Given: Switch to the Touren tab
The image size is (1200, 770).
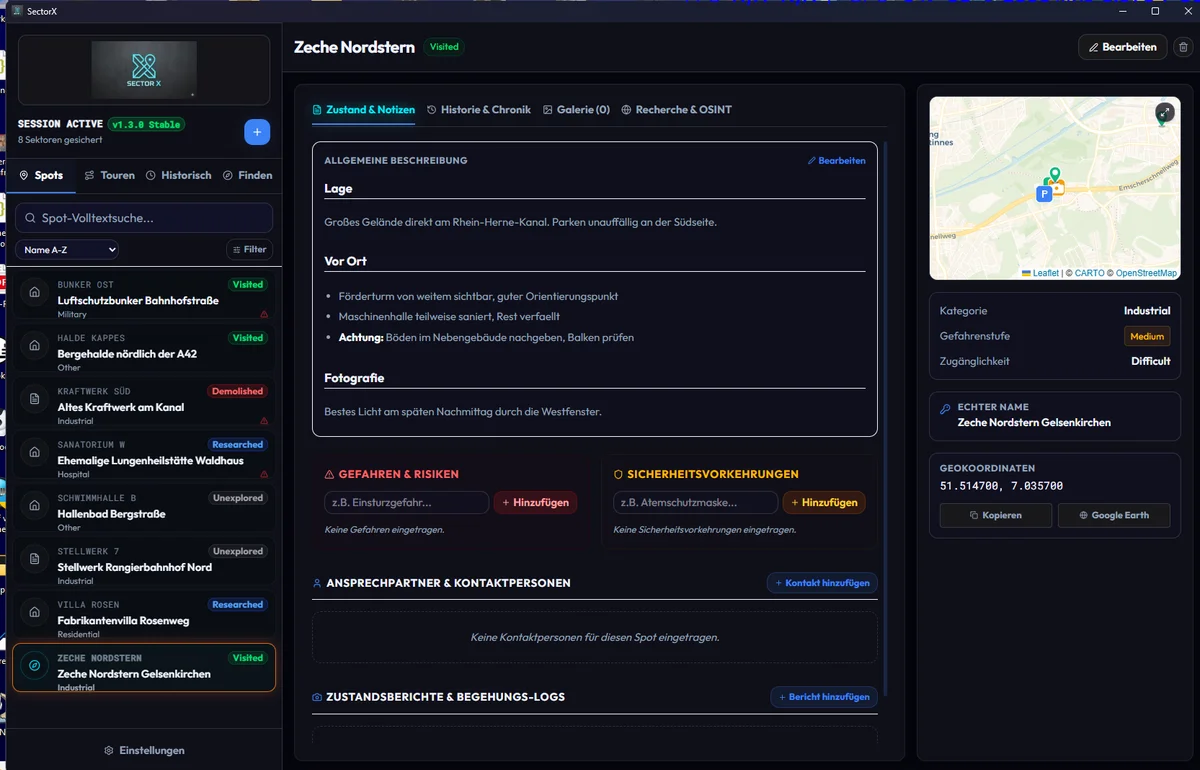Looking at the screenshot, I should [110, 175].
